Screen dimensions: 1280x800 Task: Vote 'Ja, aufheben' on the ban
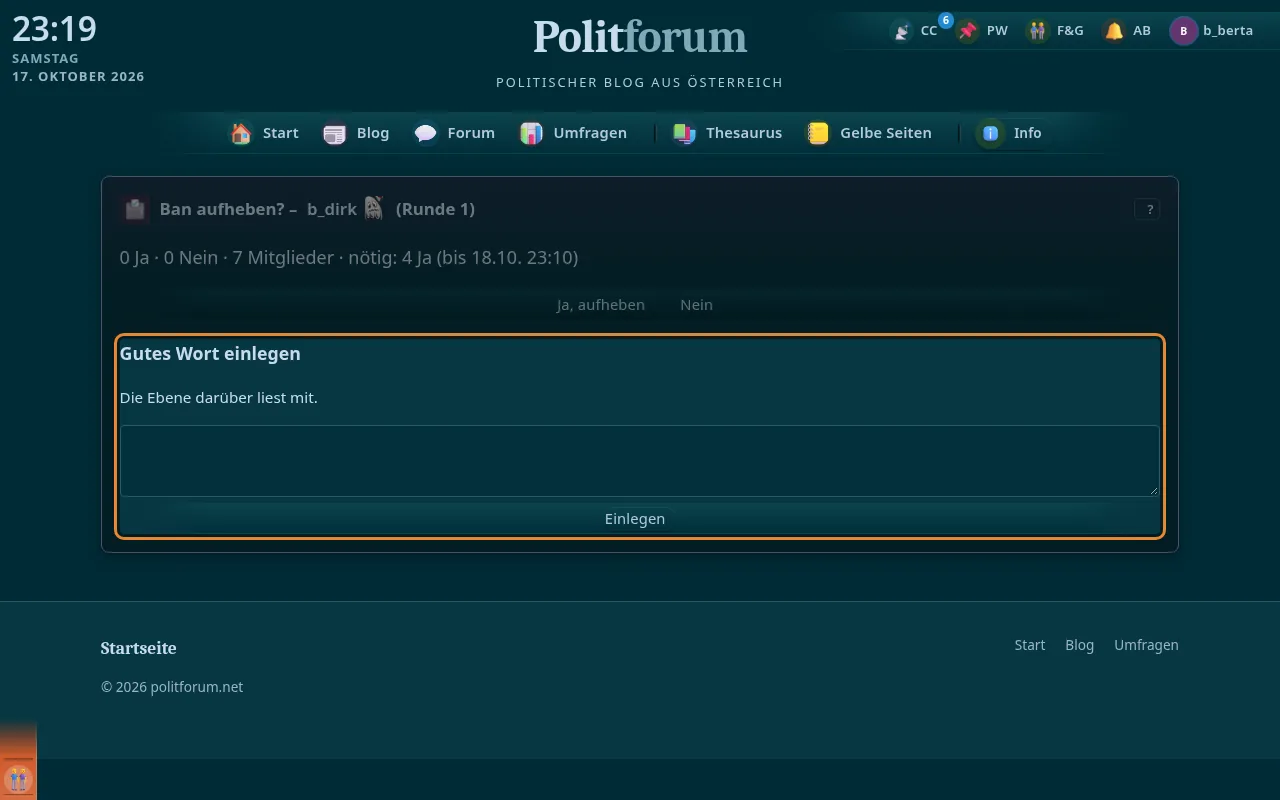(x=601, y=305)
